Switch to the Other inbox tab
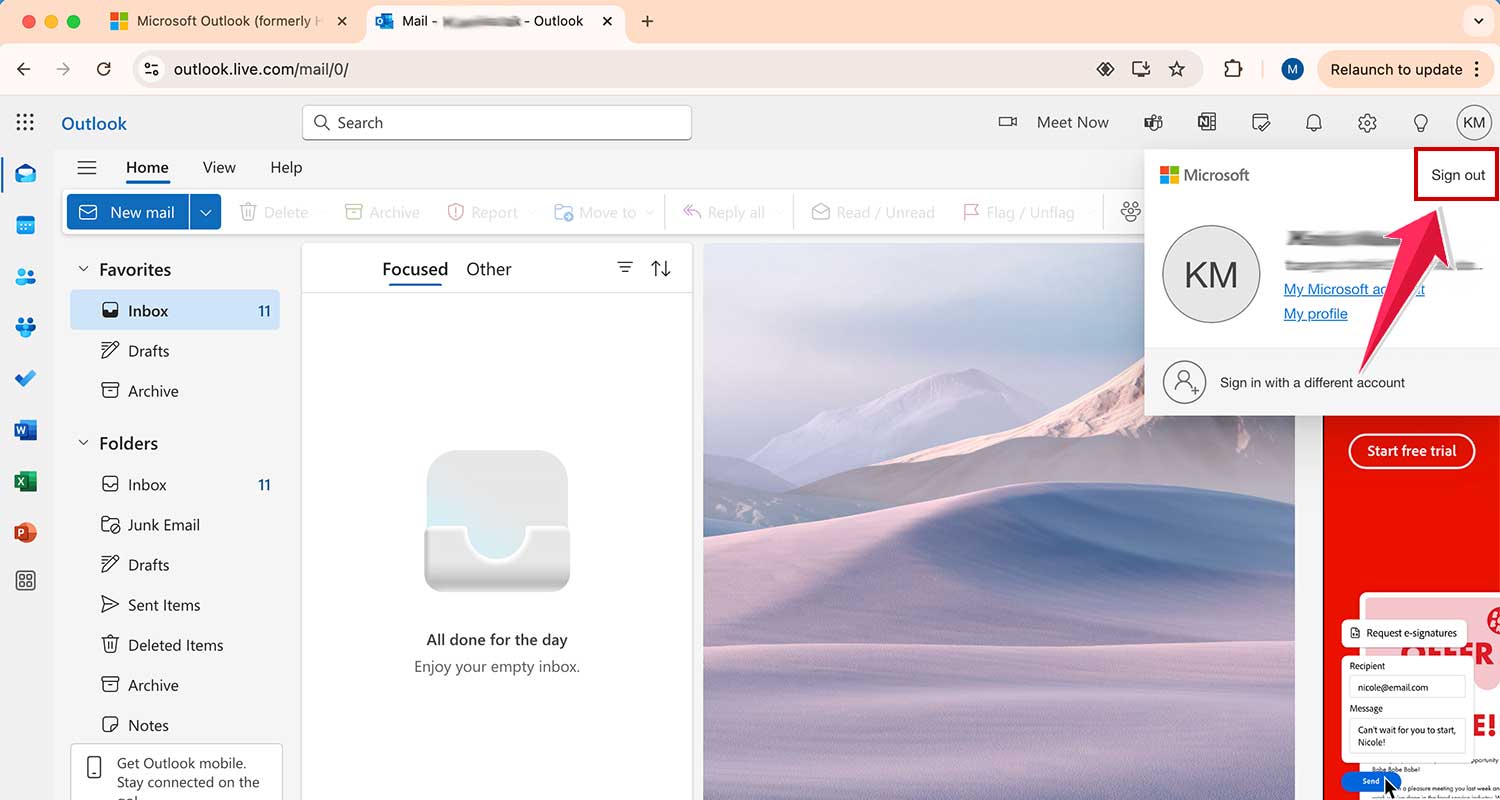The image size is (1500, 800). click(x=489, y=268)
